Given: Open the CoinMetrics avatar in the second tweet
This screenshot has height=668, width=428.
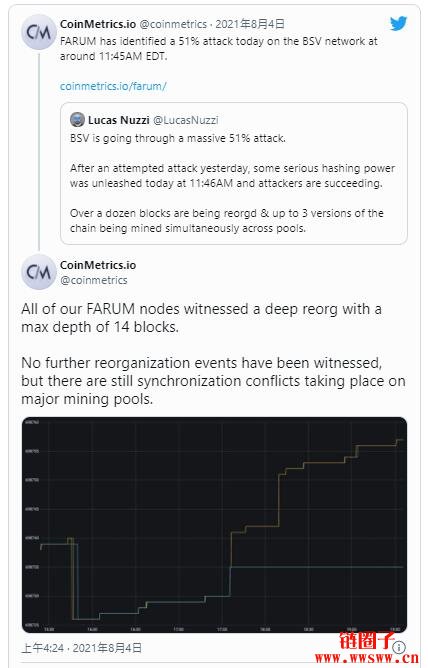Looking at the screenshot, I should pos(39,272).
